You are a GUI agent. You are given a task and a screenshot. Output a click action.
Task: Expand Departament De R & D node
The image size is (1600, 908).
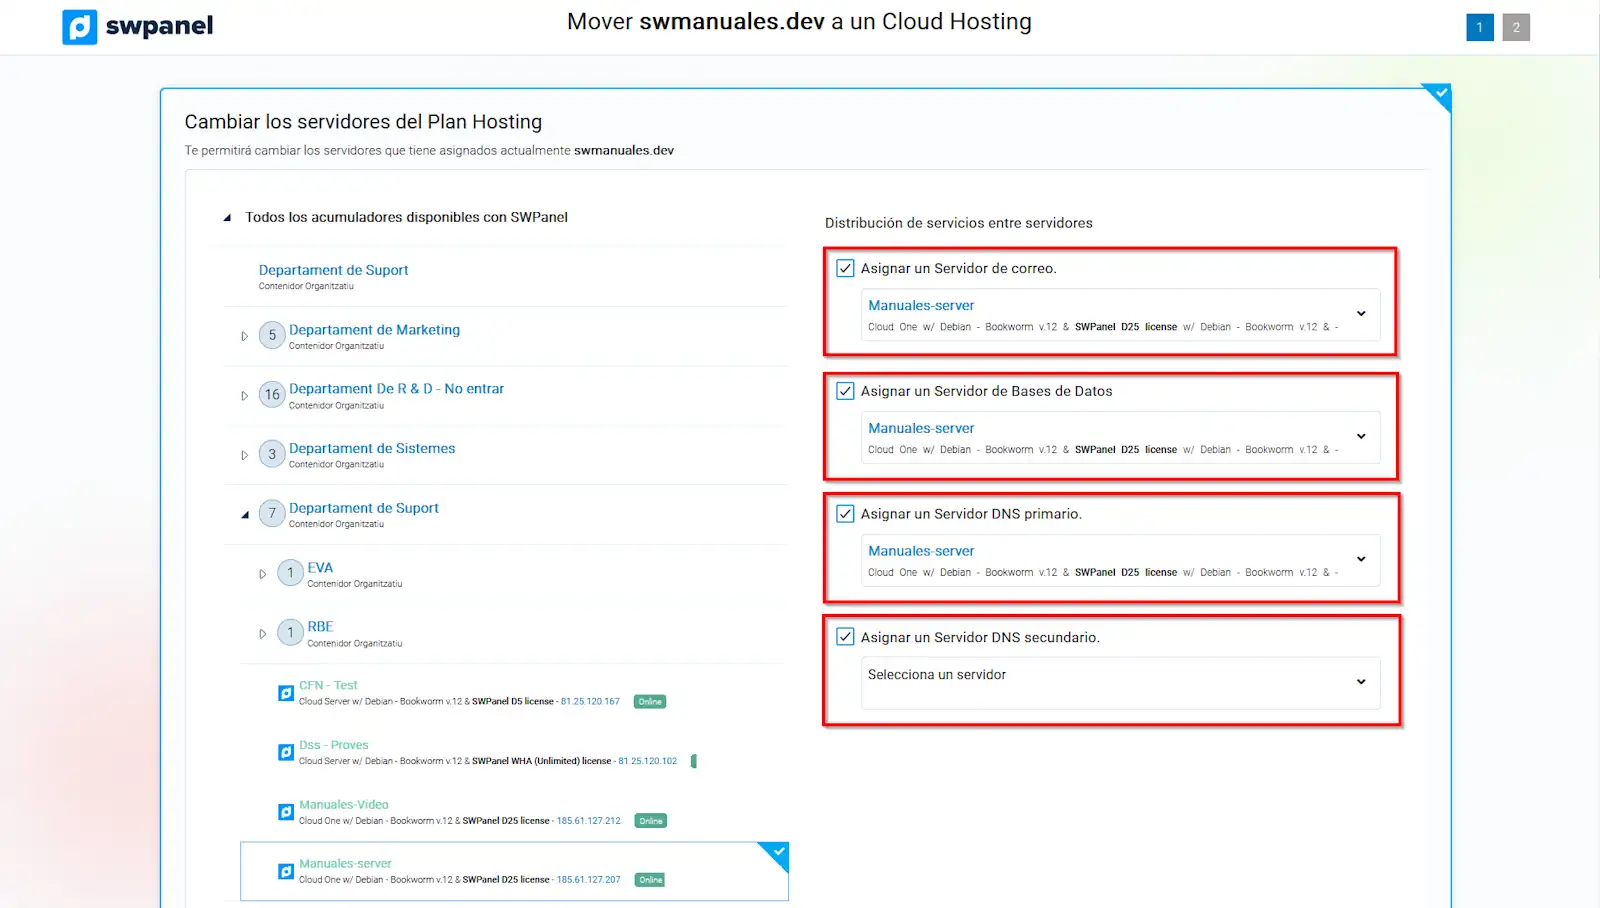244,396
